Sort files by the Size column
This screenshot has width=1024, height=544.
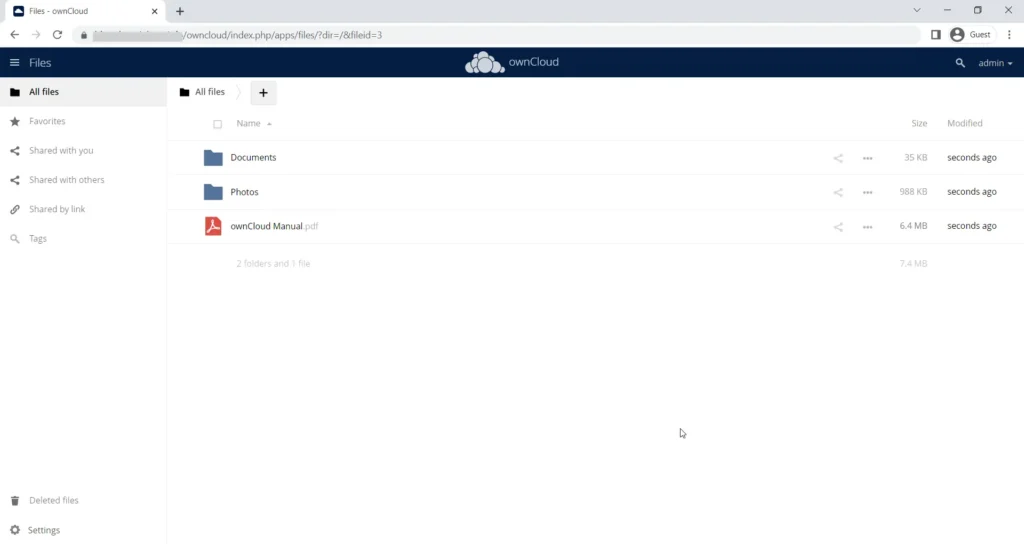tap(919, 123)
